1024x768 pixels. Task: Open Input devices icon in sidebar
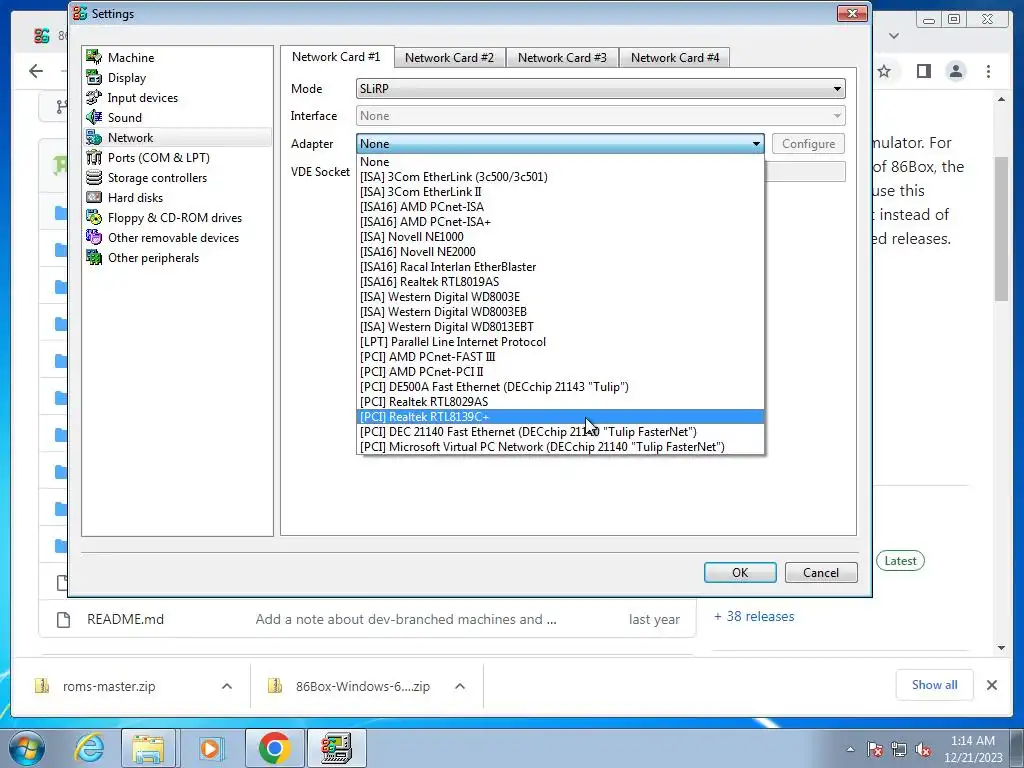pyautogui.click(x=94, y=98)
